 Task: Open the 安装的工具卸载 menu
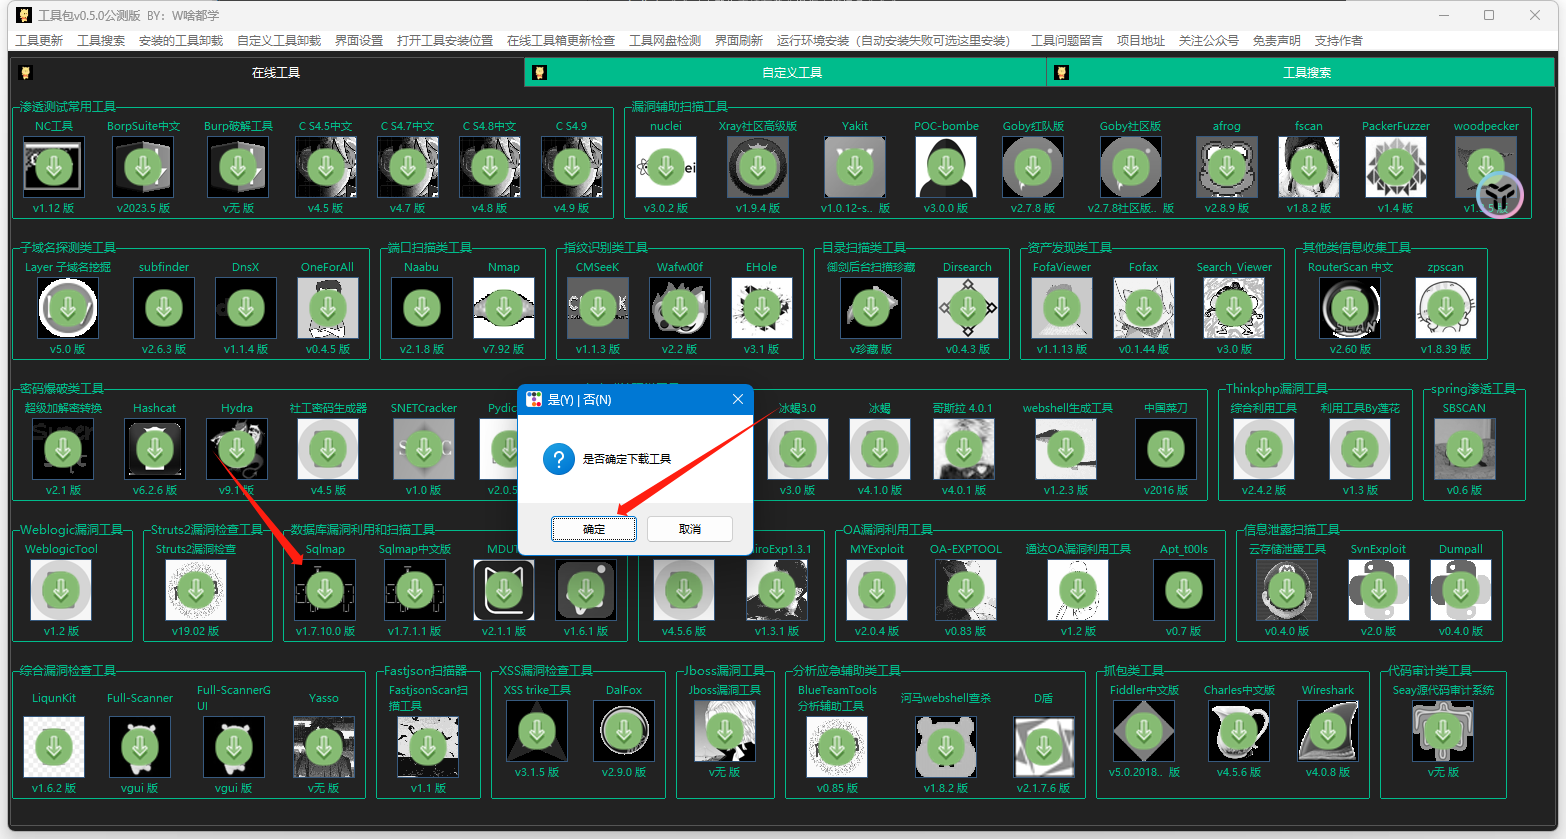tap(181, 41)
